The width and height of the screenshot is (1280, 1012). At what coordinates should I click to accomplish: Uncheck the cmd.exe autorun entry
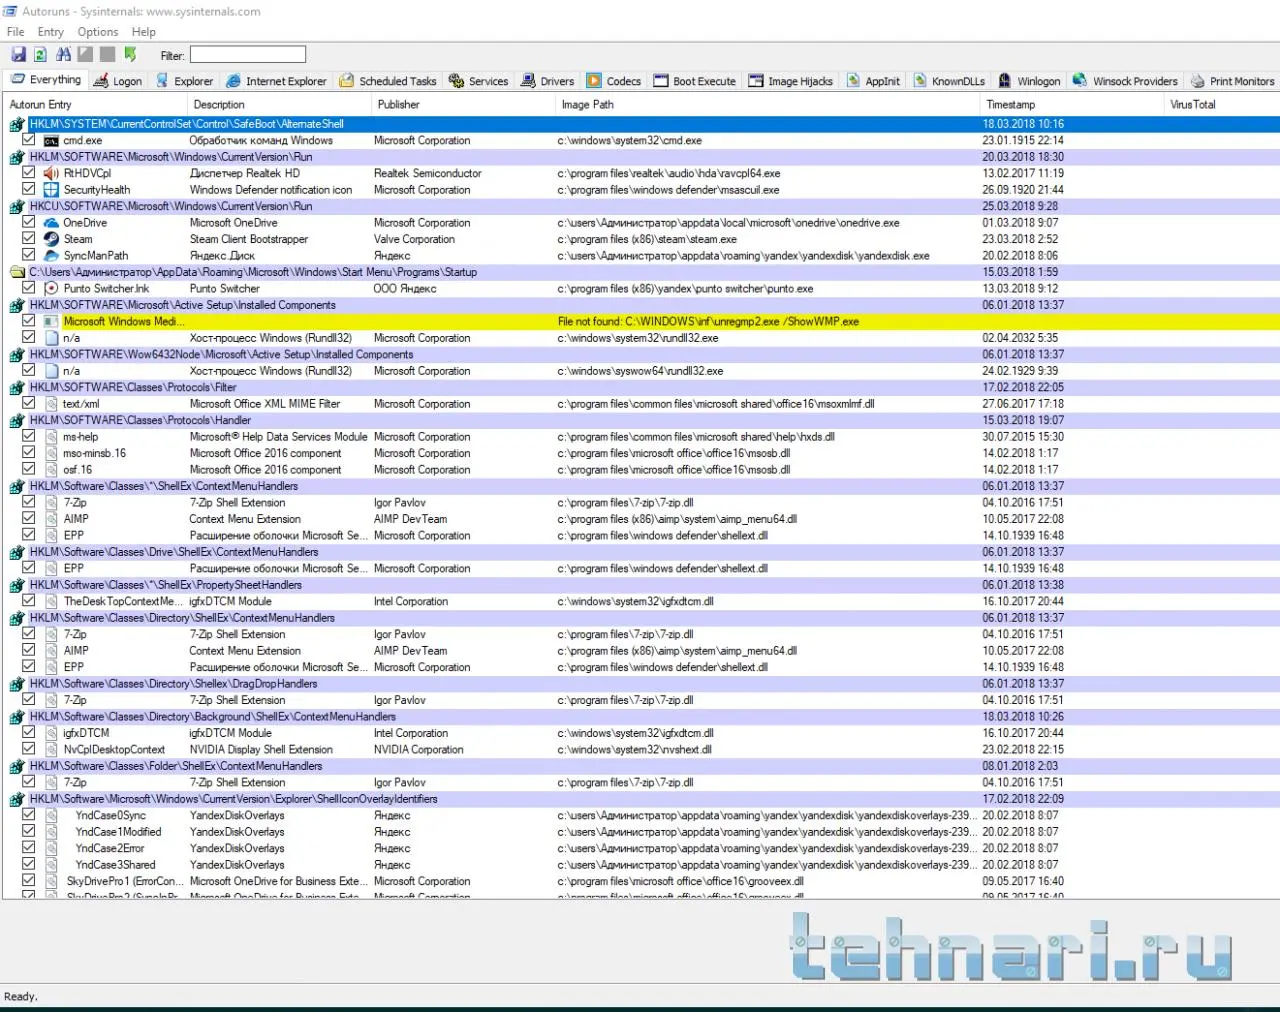click(x=29, y=140)
